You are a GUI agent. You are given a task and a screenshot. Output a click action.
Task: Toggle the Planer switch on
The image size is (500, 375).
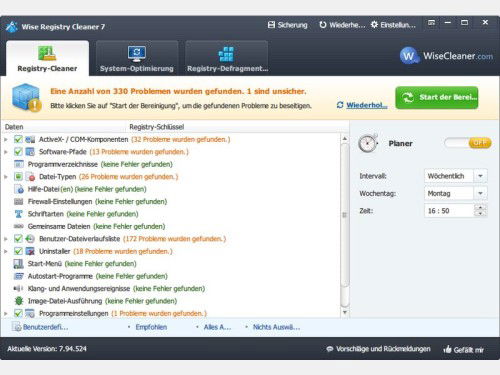tap(468, 143)
